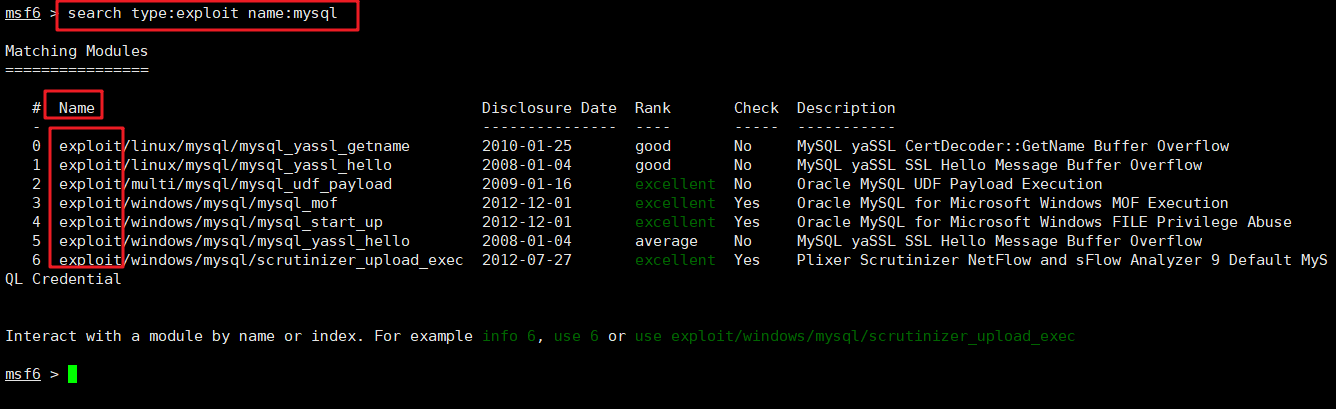Click description Oracle MySQL for Microsoft Windows FILE Privilege Abuse
Viewport: 1336px width, 409px height.
tap(1044, 222)
